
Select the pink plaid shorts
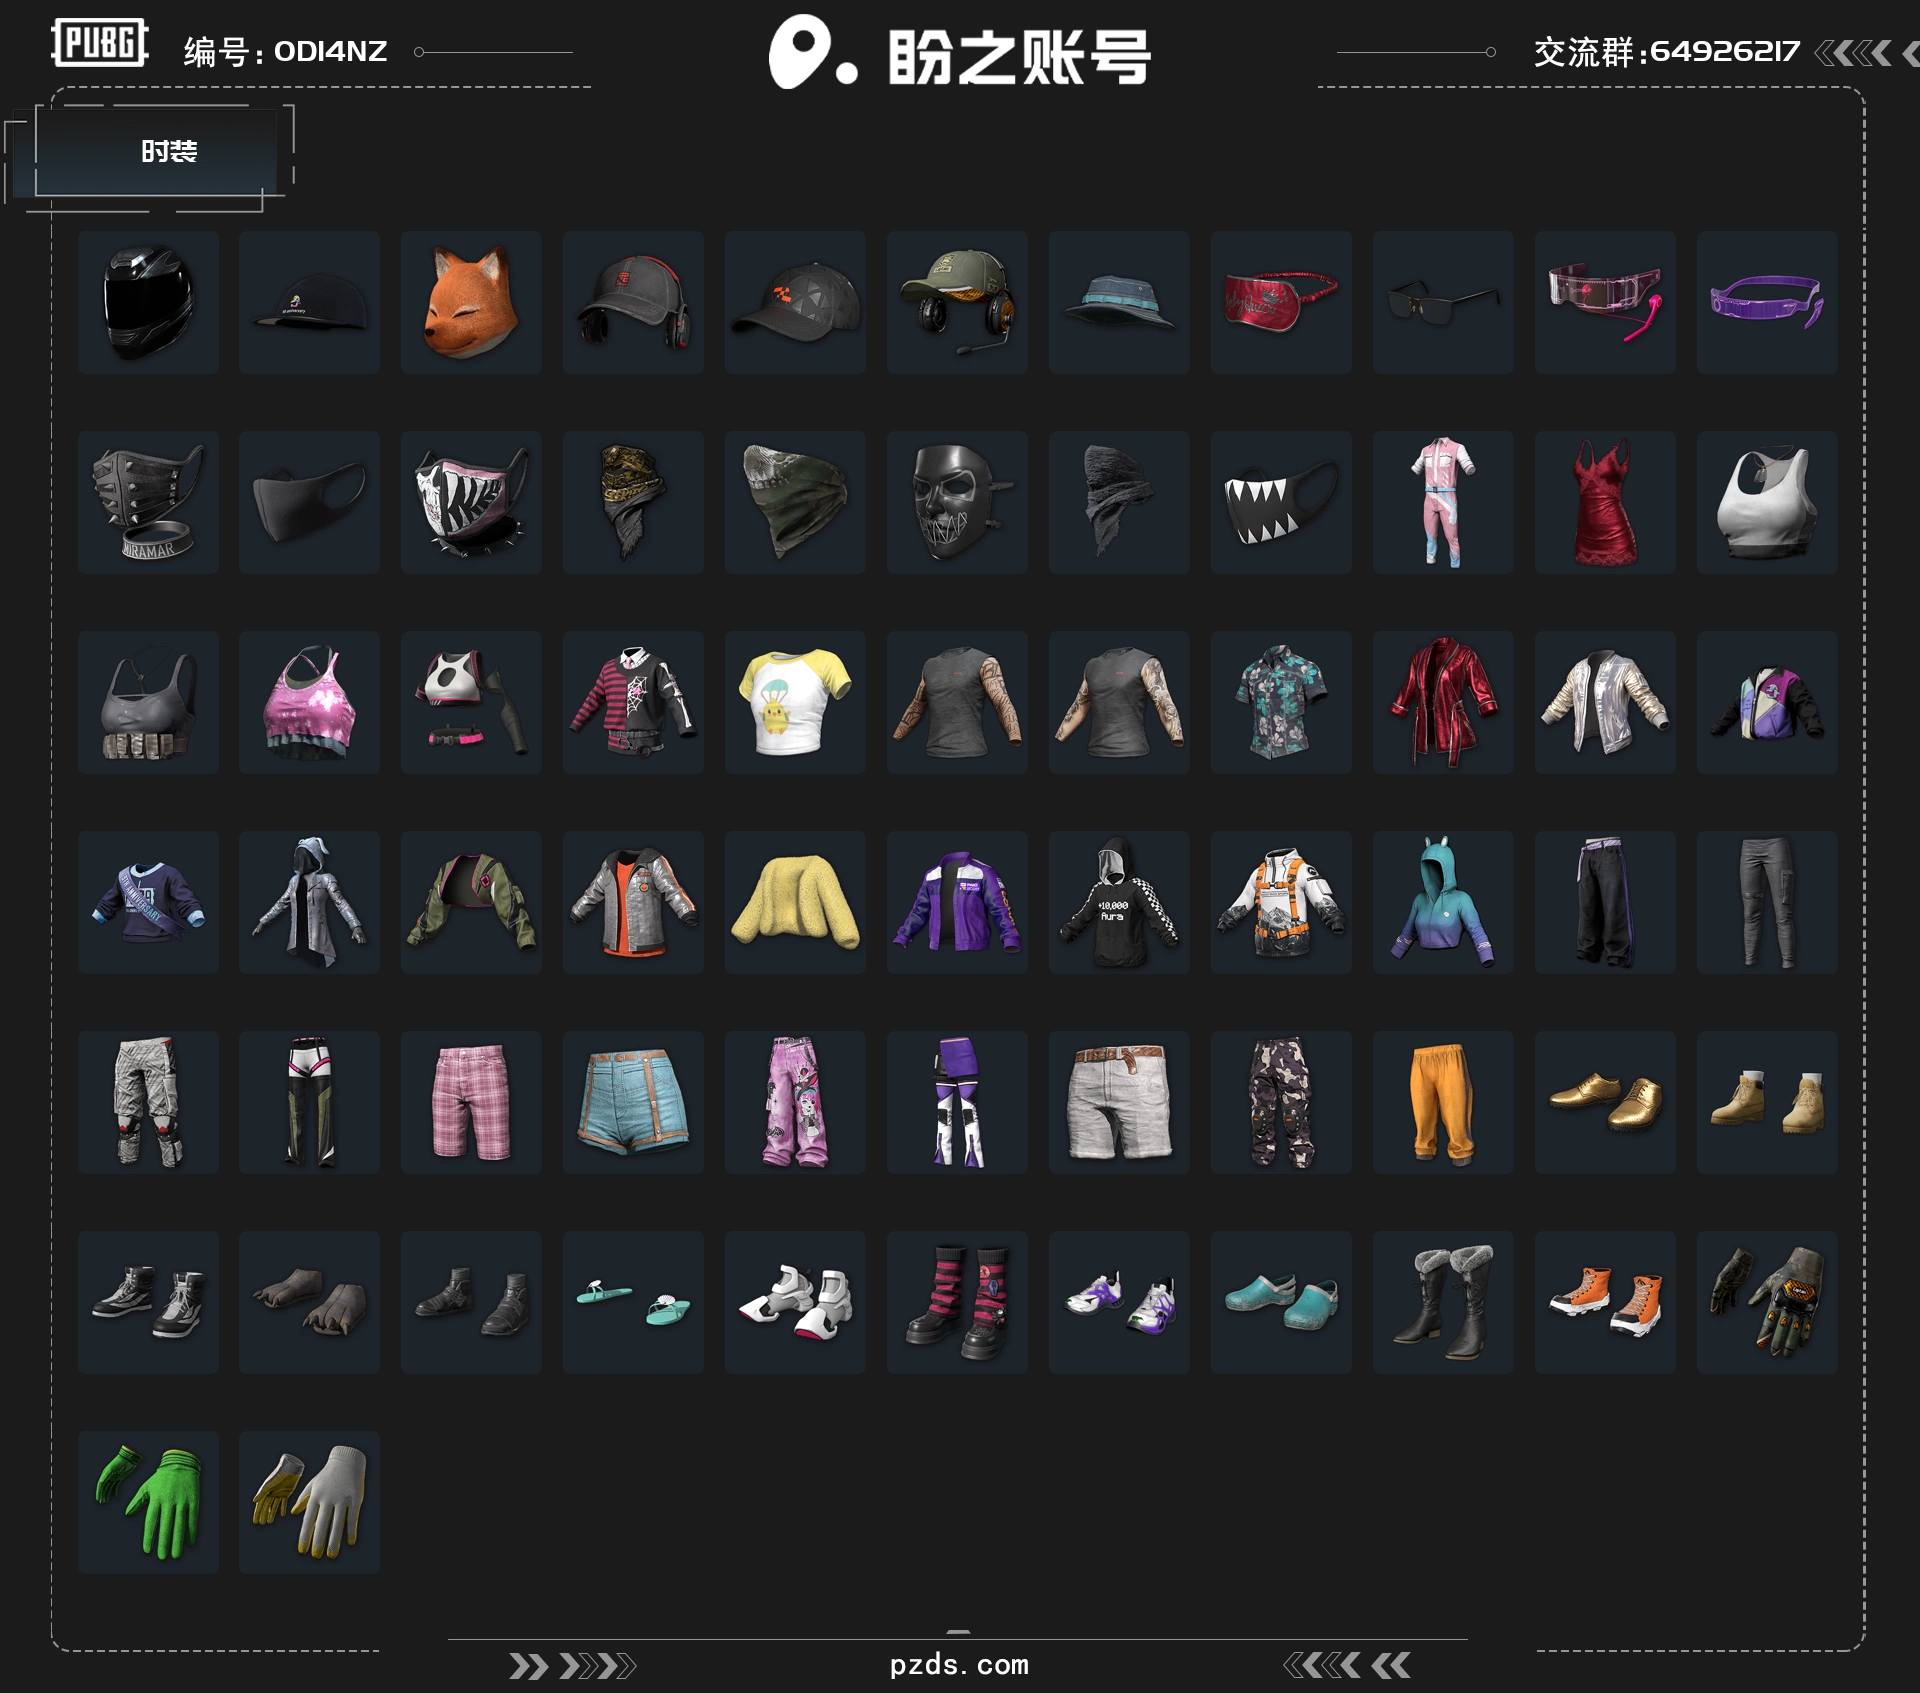point(471,1102)
